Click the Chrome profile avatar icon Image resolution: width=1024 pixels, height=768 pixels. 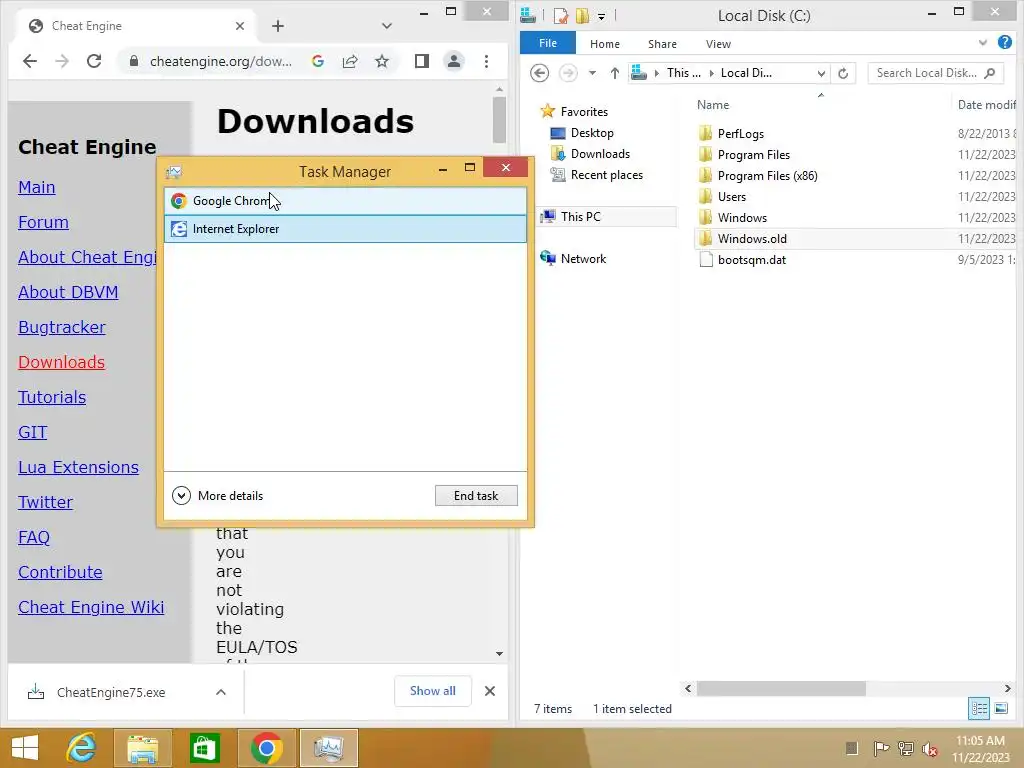click(x=454, y=61)
